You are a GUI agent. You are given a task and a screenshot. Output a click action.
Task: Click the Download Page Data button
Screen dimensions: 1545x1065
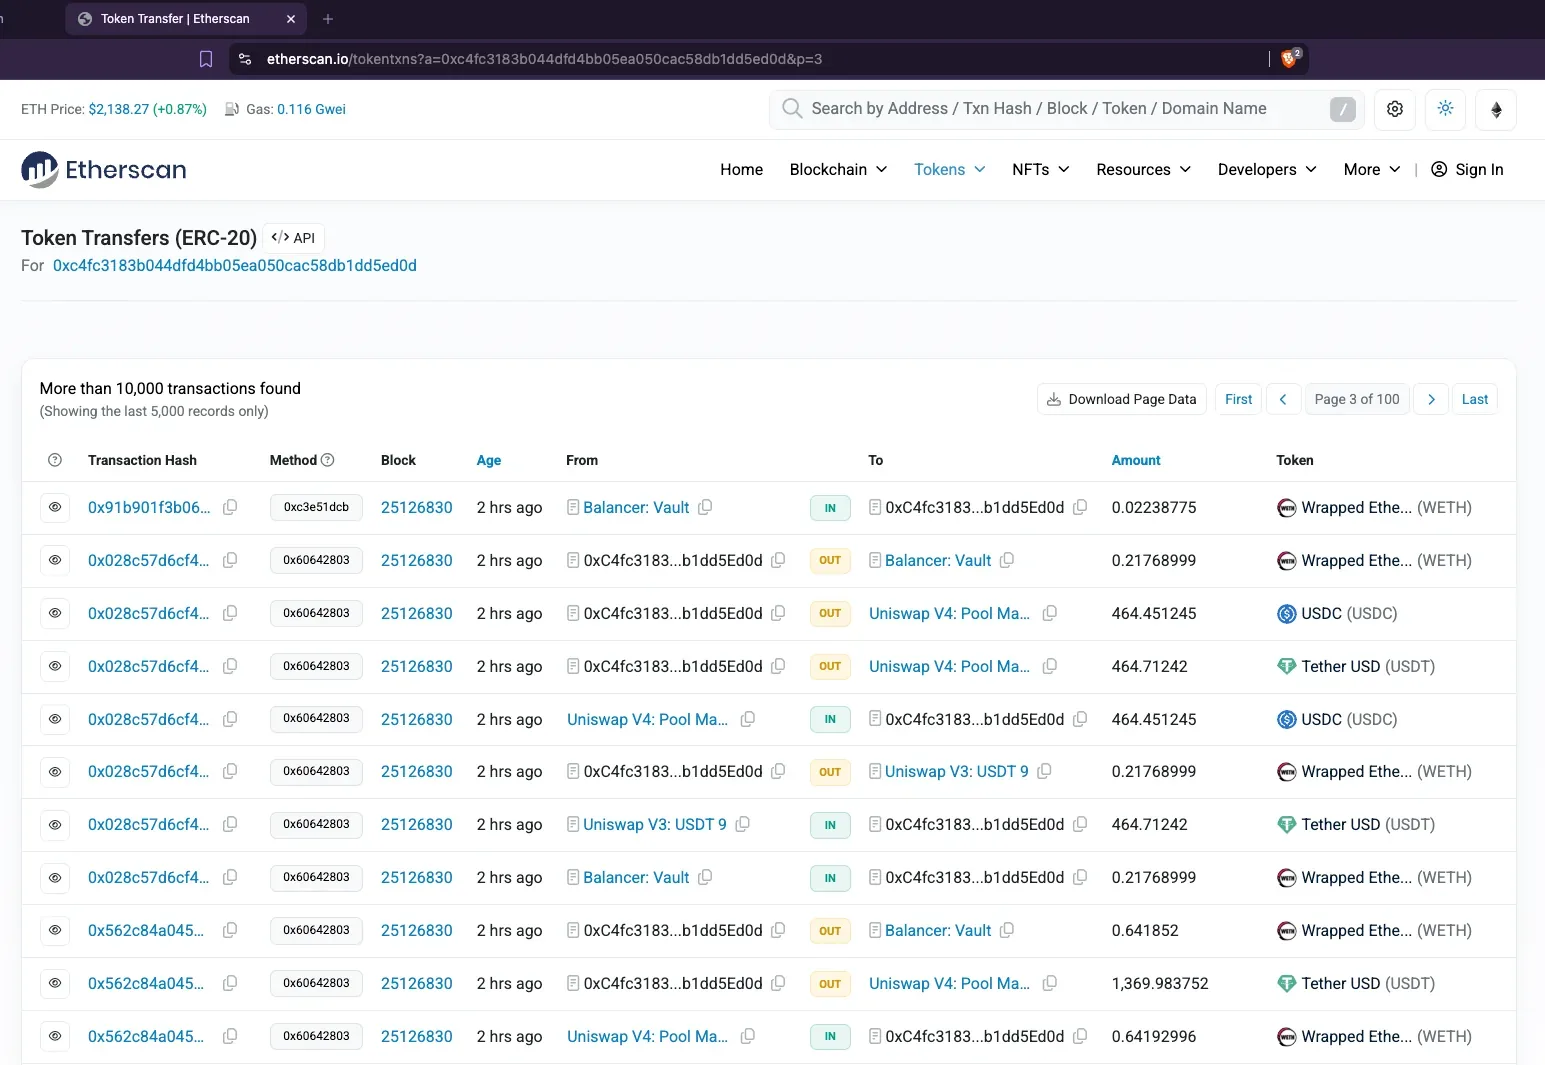(x=1121, y=399)
